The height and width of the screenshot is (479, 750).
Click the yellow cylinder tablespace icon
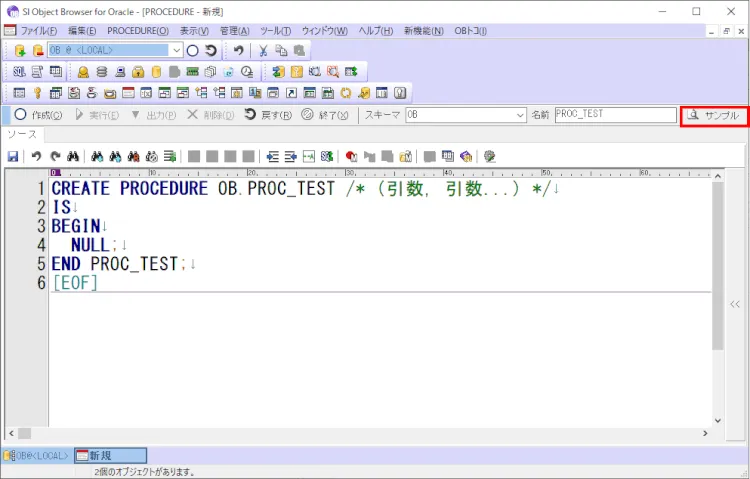click(156, 72)
